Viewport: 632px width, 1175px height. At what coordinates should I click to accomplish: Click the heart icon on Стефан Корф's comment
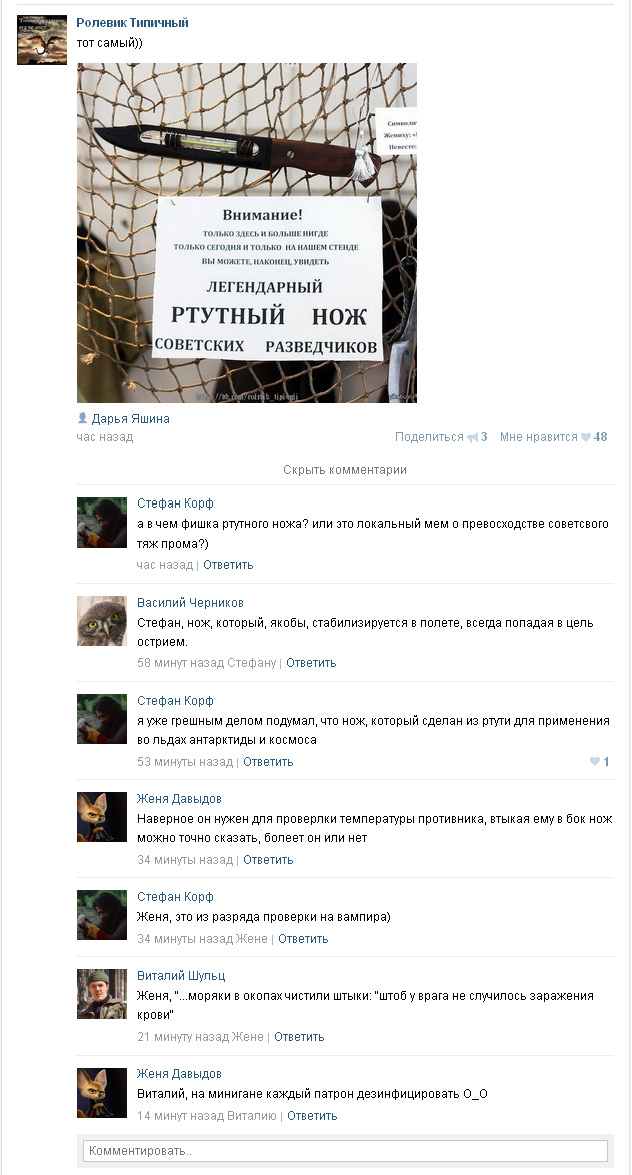[x=595, y=761]
